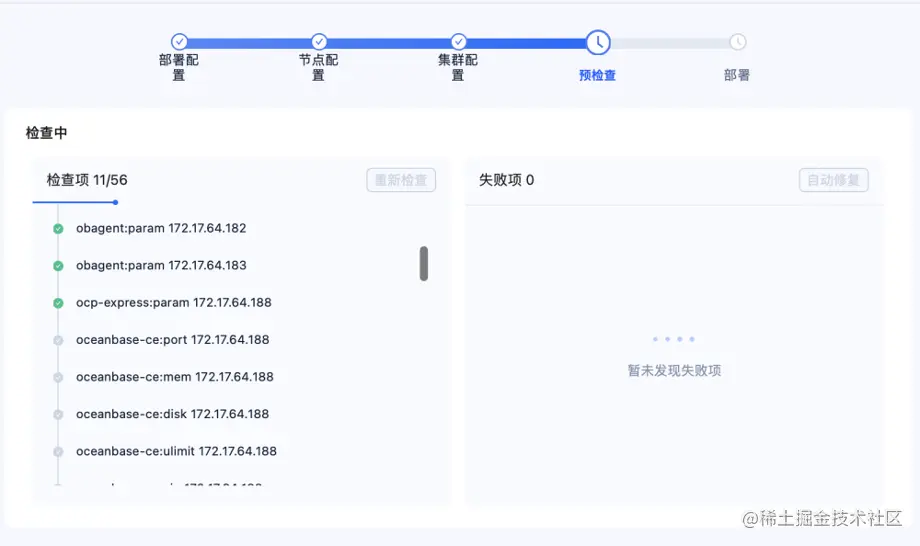Click the 重新检查 button

pos(401,180)
